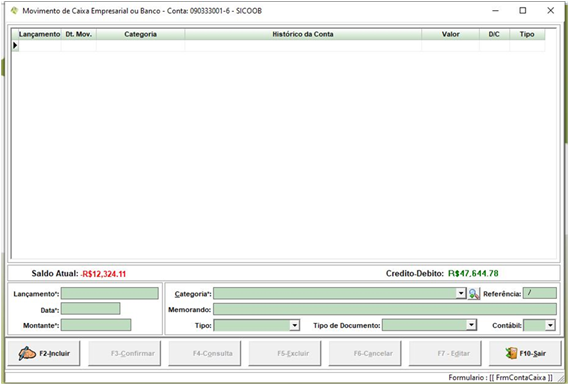Click the F3-Confirmar button
570x385 pixels.
click(x=124, y=353)
